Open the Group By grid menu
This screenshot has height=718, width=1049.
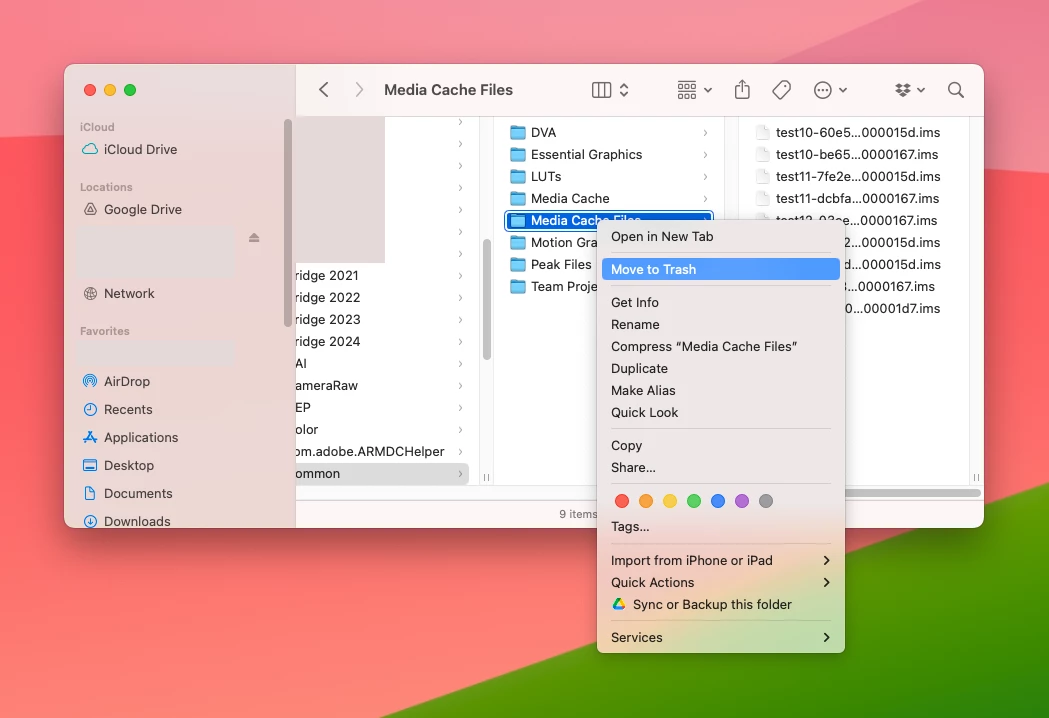[x=694, y=90]
